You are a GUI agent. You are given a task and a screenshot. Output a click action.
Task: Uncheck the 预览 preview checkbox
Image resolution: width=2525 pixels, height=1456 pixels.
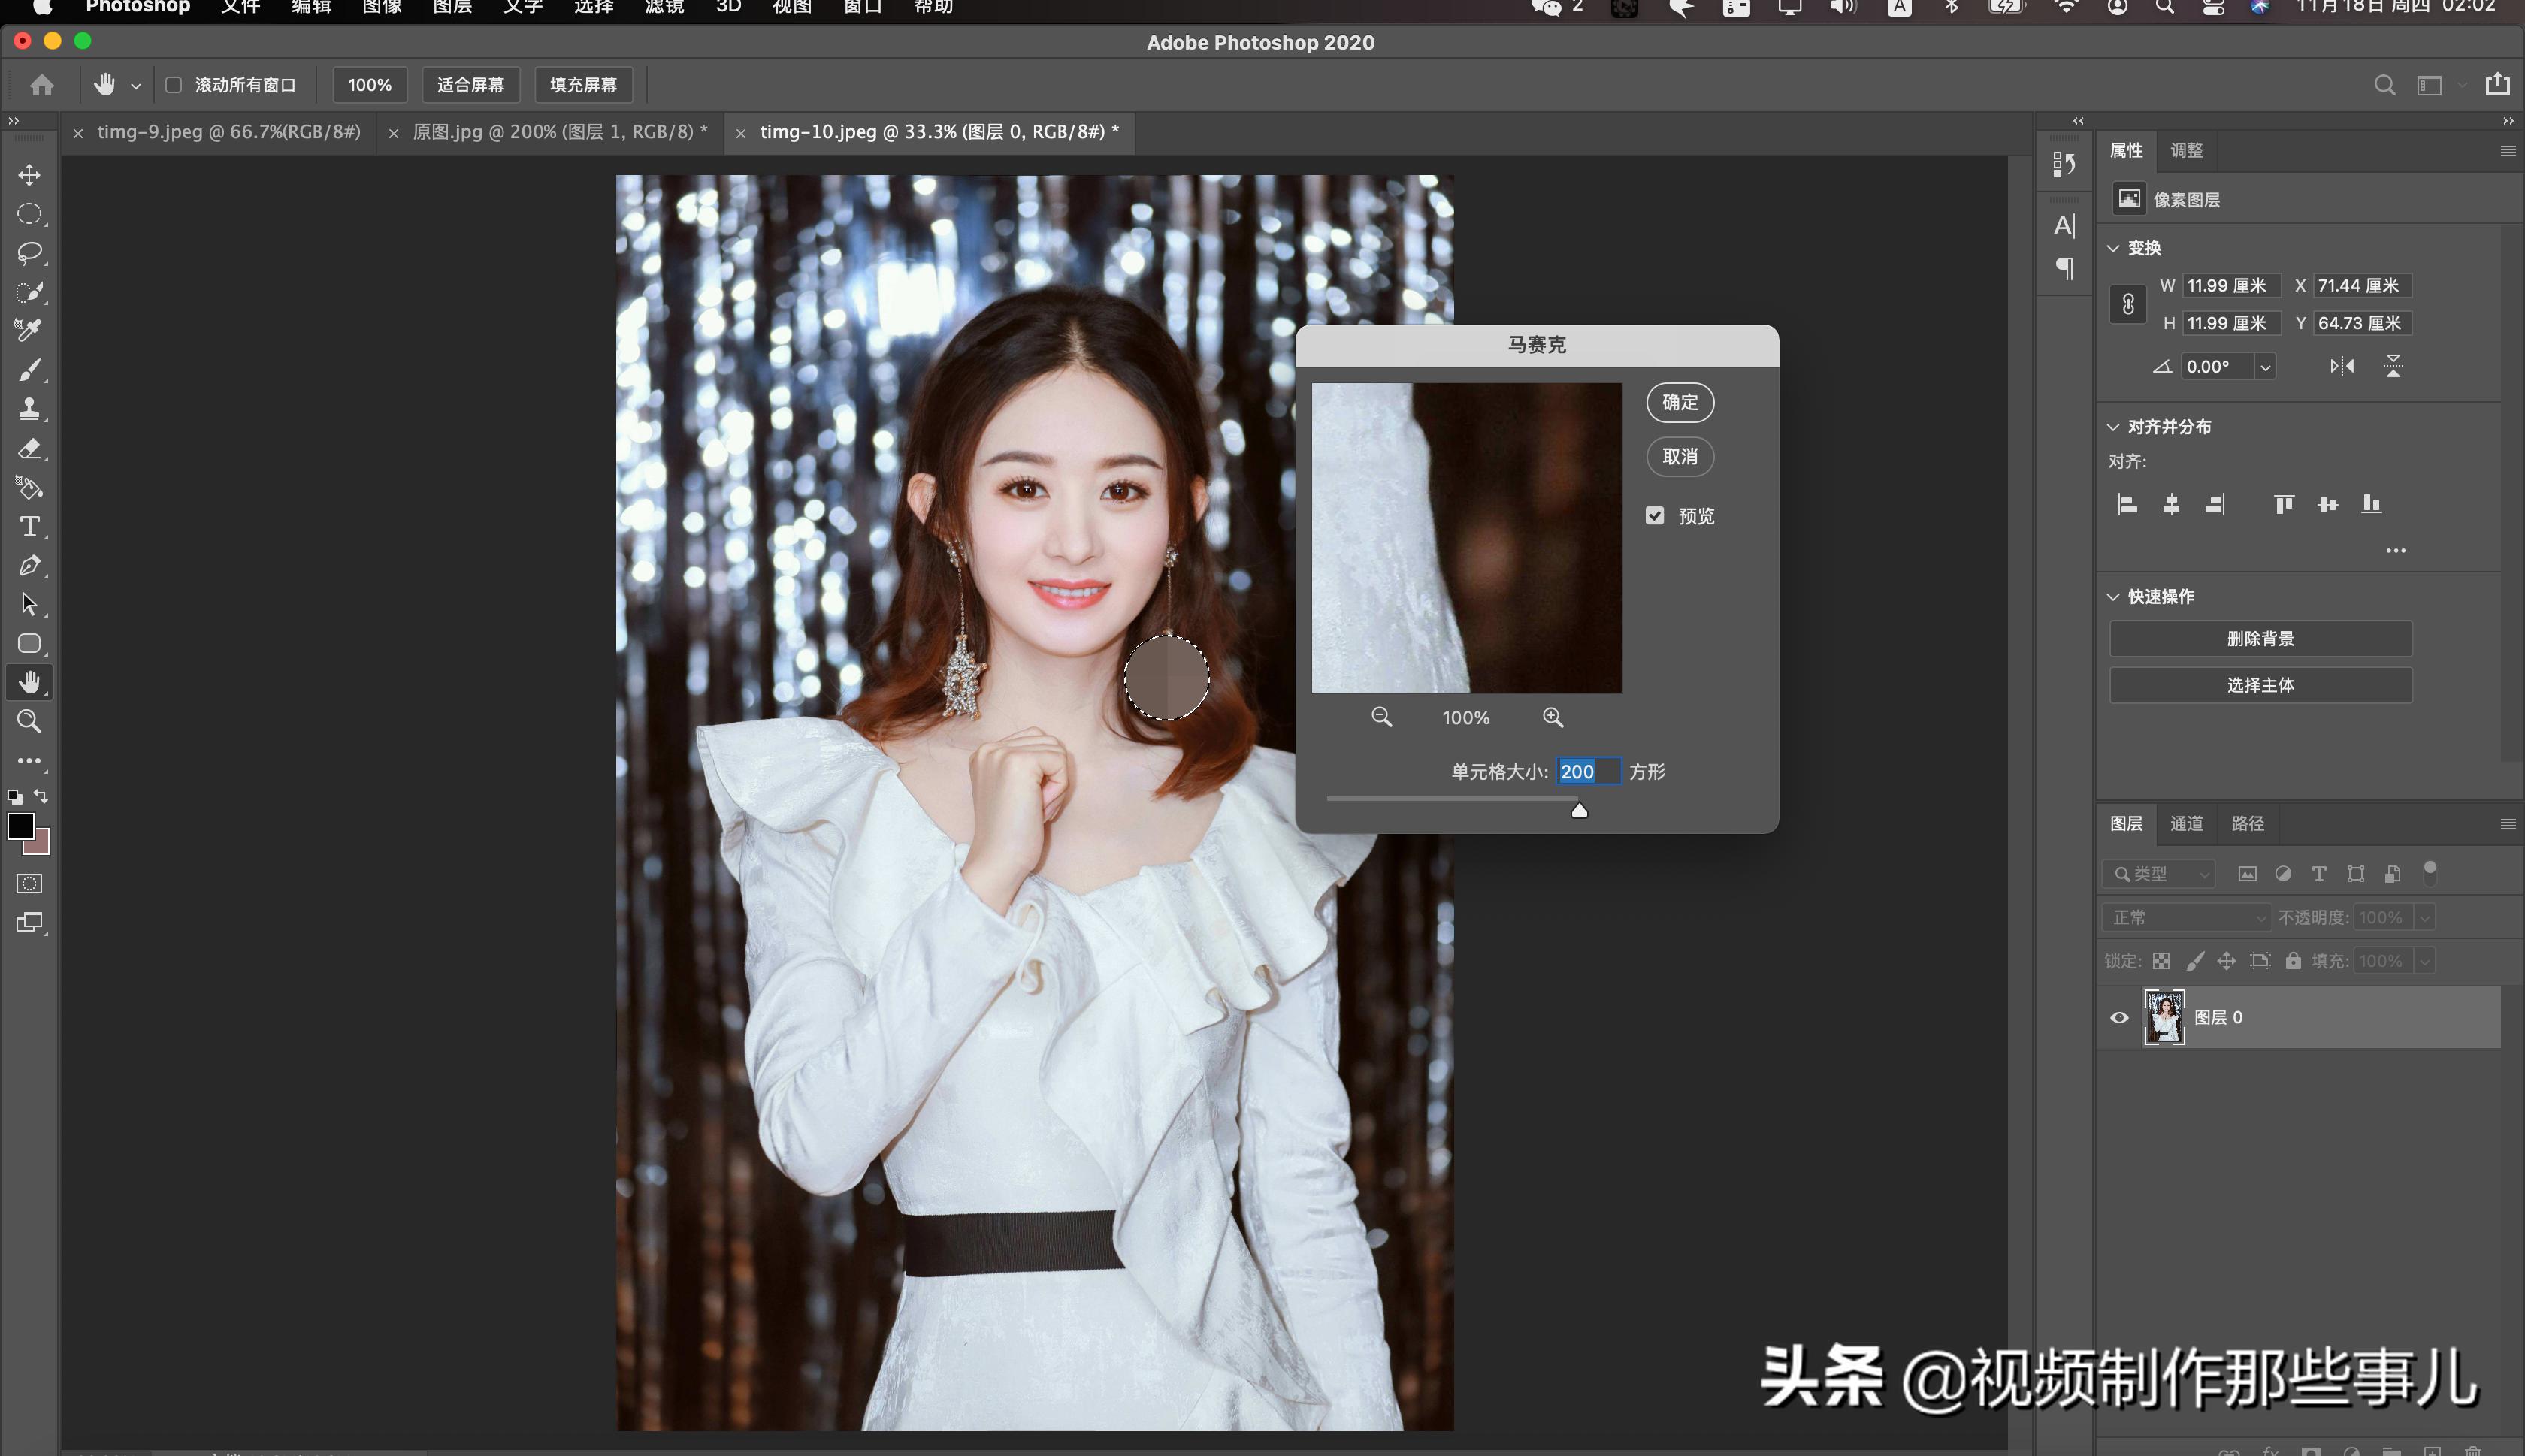(x=1655, y=516)
